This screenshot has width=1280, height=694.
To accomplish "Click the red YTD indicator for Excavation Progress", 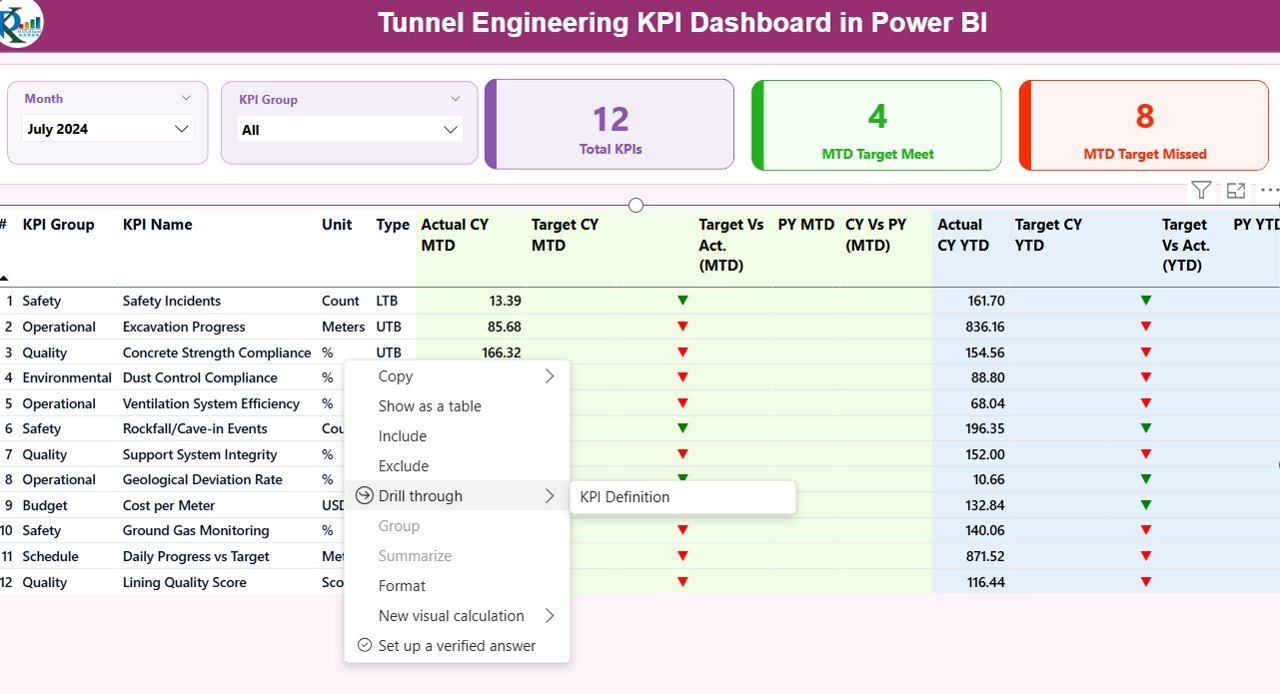I will click(1146, 326).
